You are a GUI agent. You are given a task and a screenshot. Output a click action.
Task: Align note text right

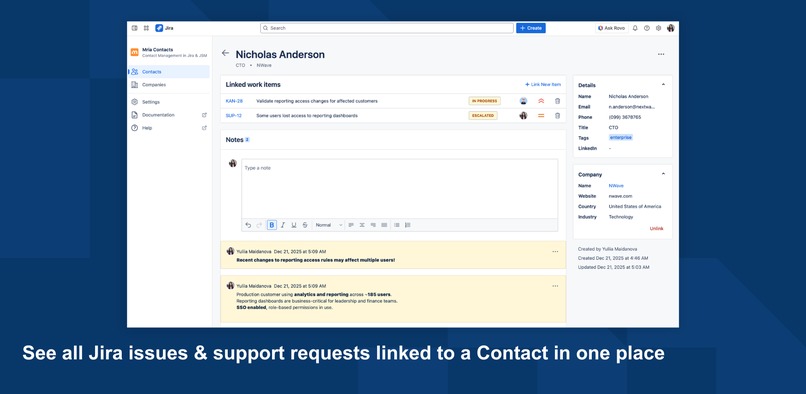tap(373, 225)
